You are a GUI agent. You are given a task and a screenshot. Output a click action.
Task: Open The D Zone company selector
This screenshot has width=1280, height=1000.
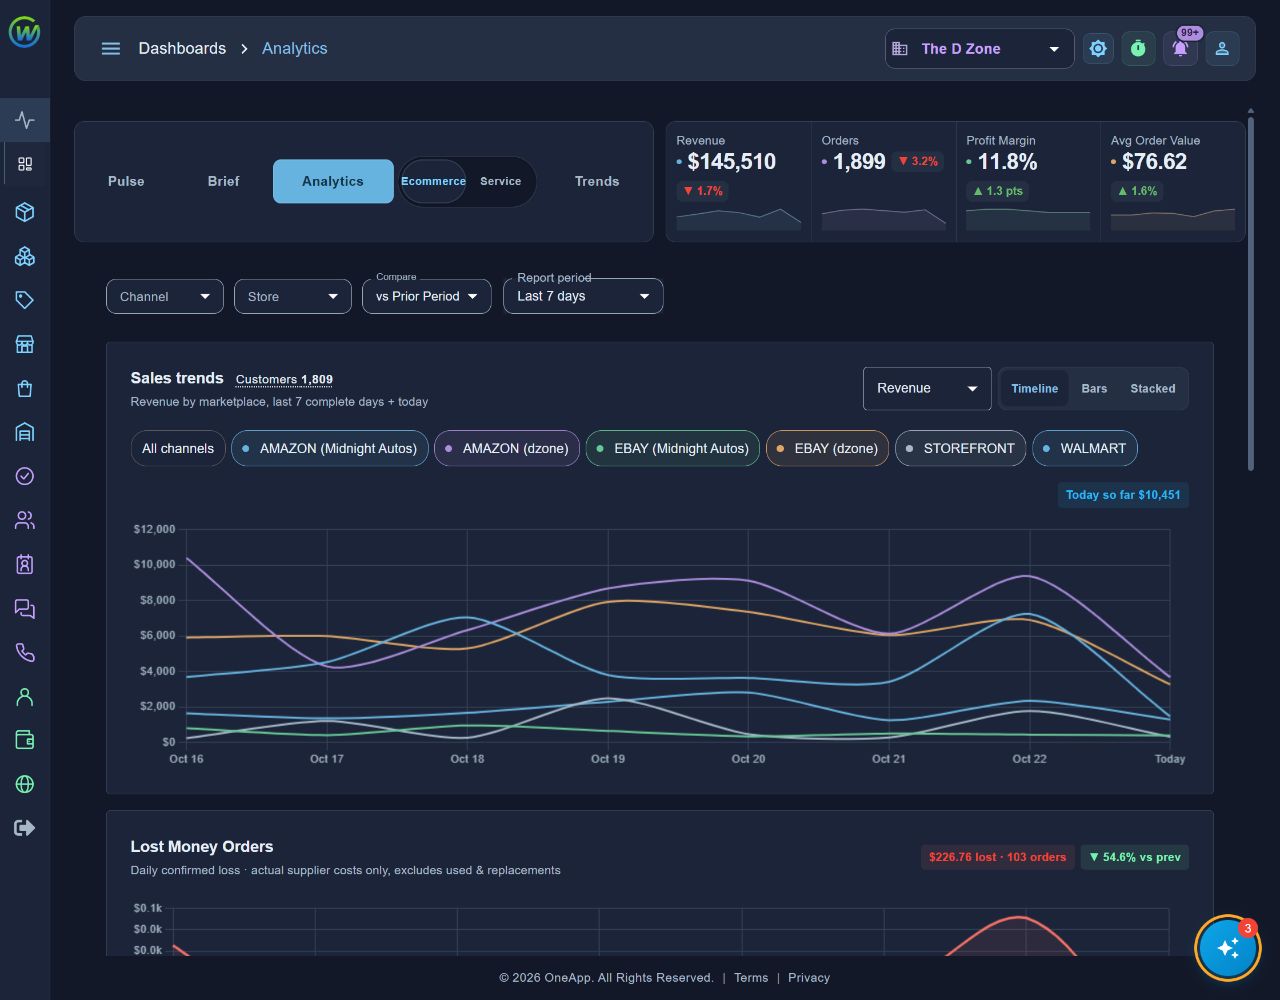(x=980, y=48)
